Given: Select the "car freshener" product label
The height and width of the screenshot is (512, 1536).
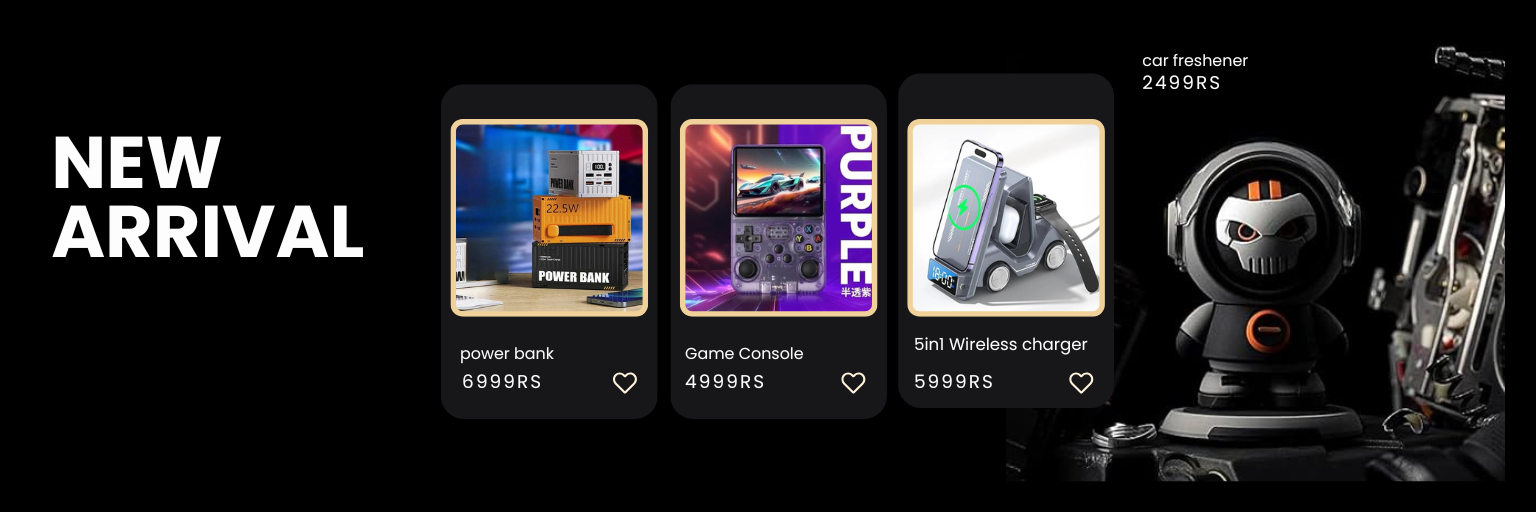Looking at the screenshot, I should (1195, 61).
